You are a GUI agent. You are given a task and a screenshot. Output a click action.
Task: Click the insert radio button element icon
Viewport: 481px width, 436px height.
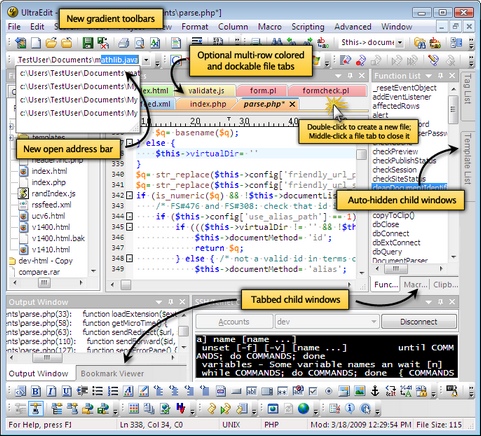coord(329,391)
